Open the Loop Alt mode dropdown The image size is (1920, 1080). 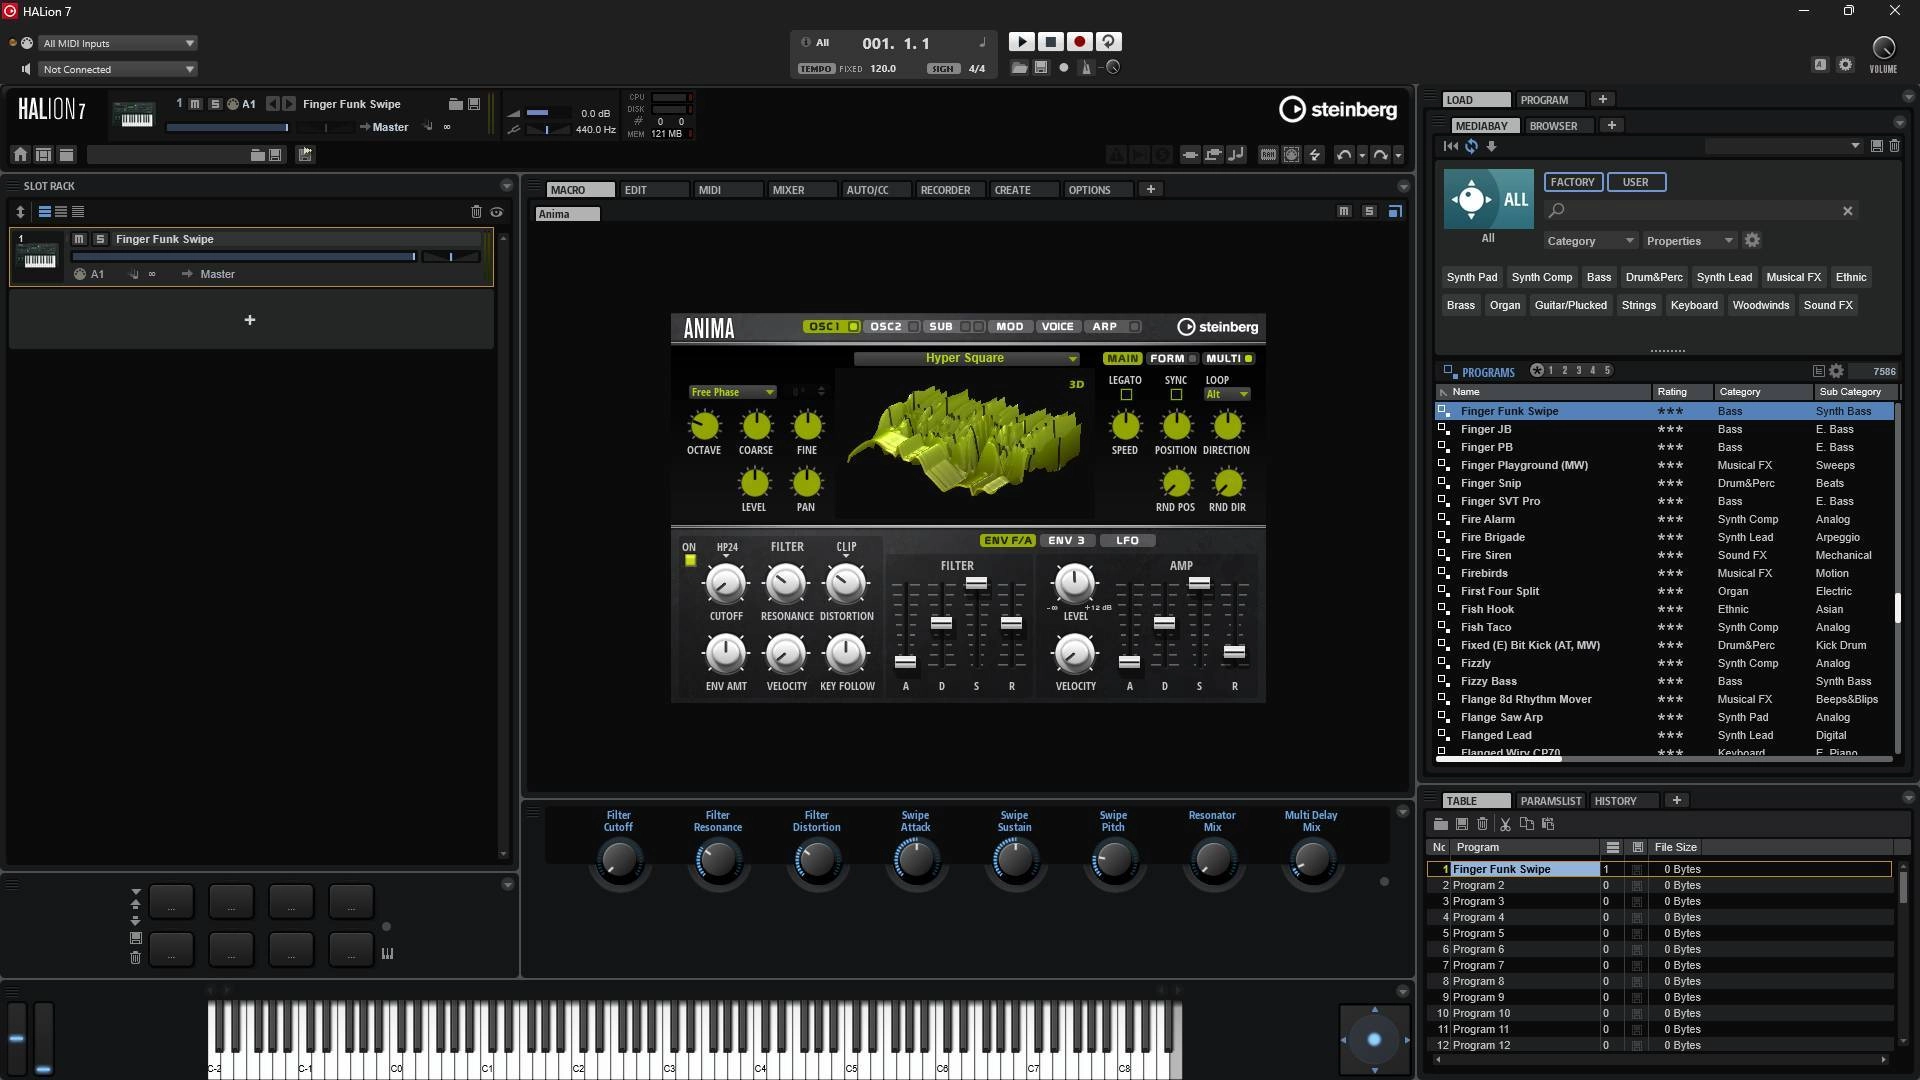point(1227,394)
